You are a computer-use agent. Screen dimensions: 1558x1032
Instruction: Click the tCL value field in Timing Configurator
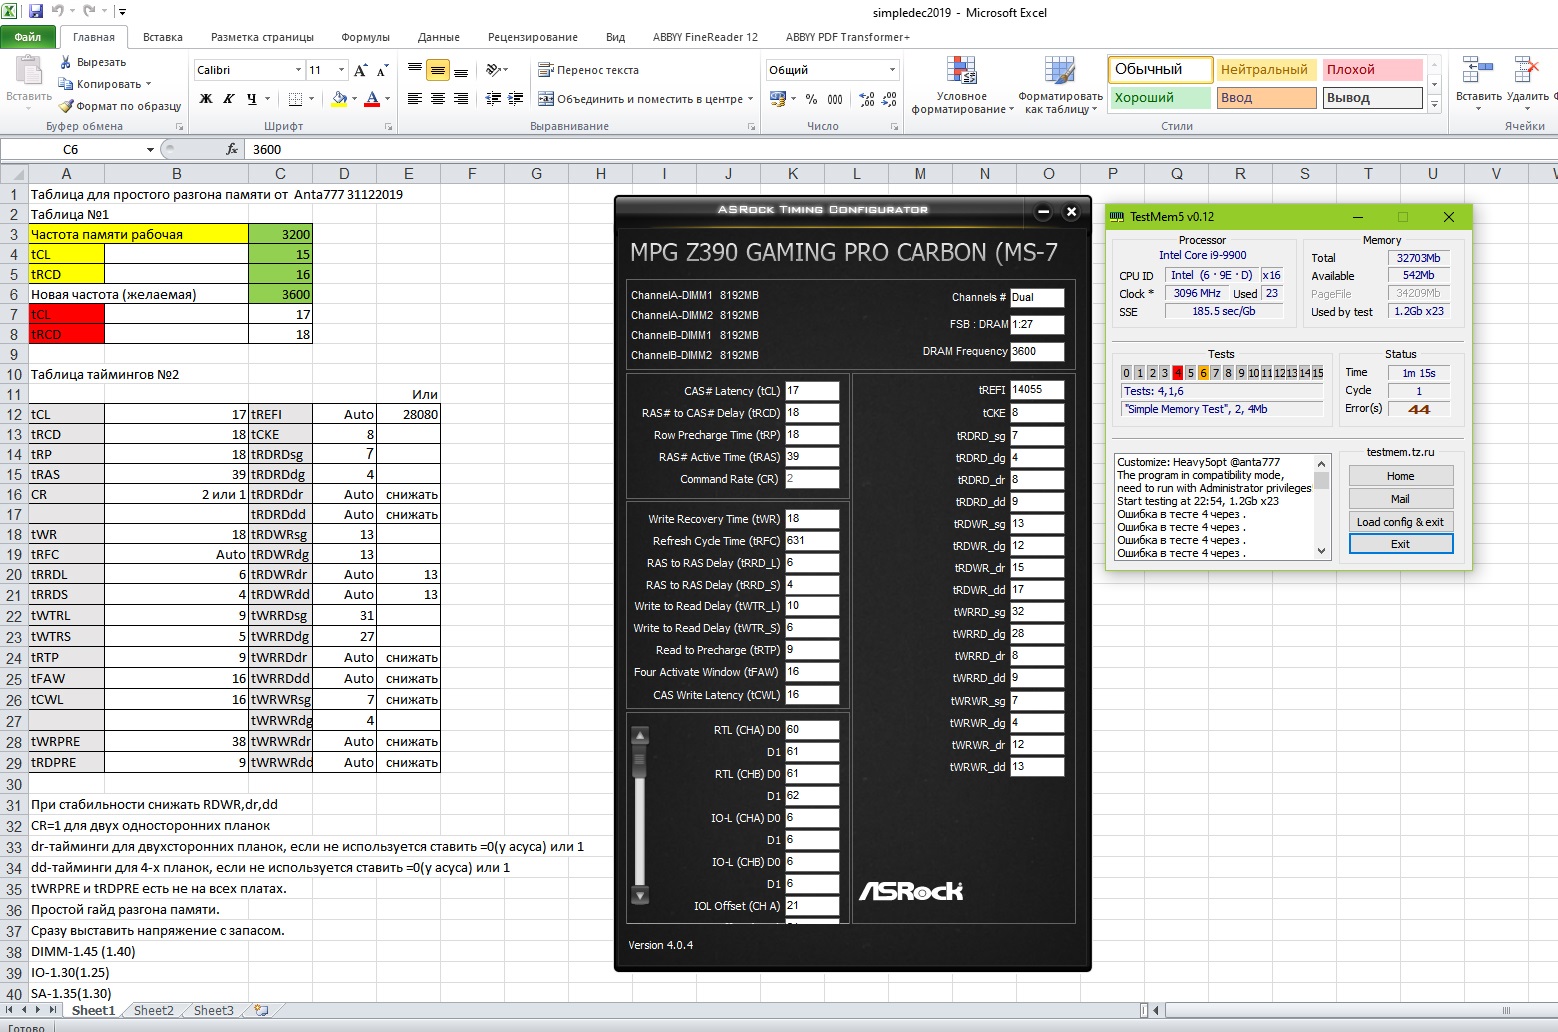(811, 391)
